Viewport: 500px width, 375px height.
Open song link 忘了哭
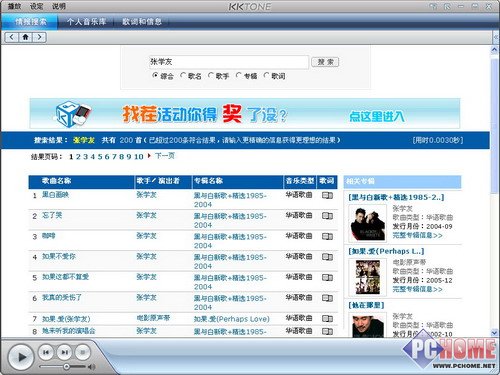pos(52,215)
